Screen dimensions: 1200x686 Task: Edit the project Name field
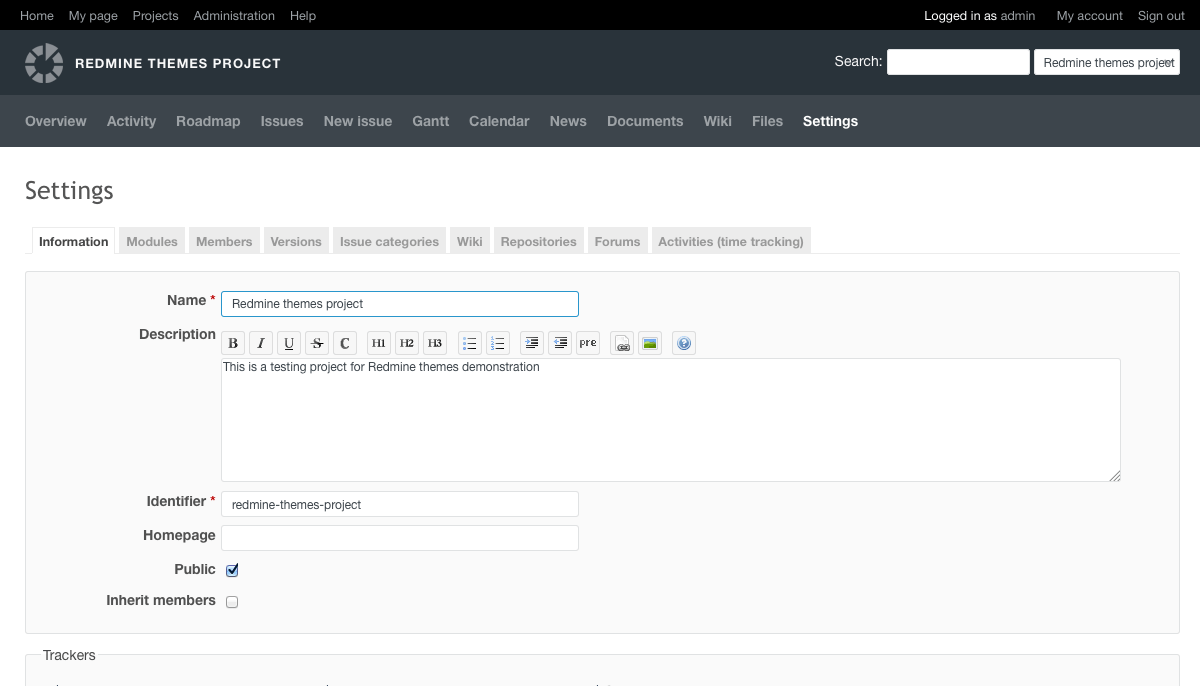400,304
